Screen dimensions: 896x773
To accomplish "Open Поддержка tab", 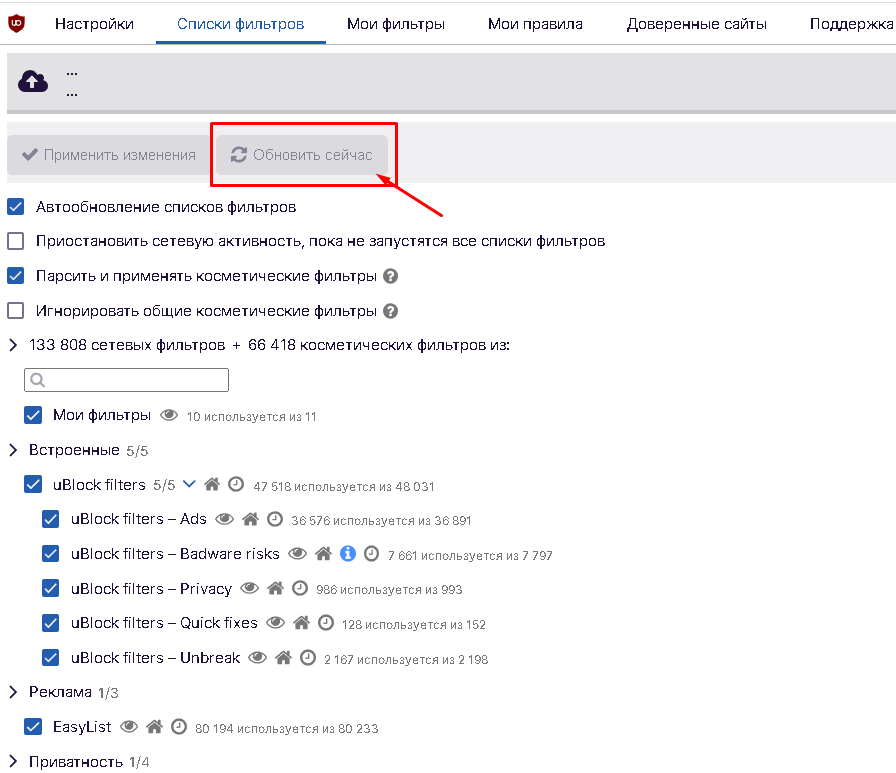I will point(851,24).
